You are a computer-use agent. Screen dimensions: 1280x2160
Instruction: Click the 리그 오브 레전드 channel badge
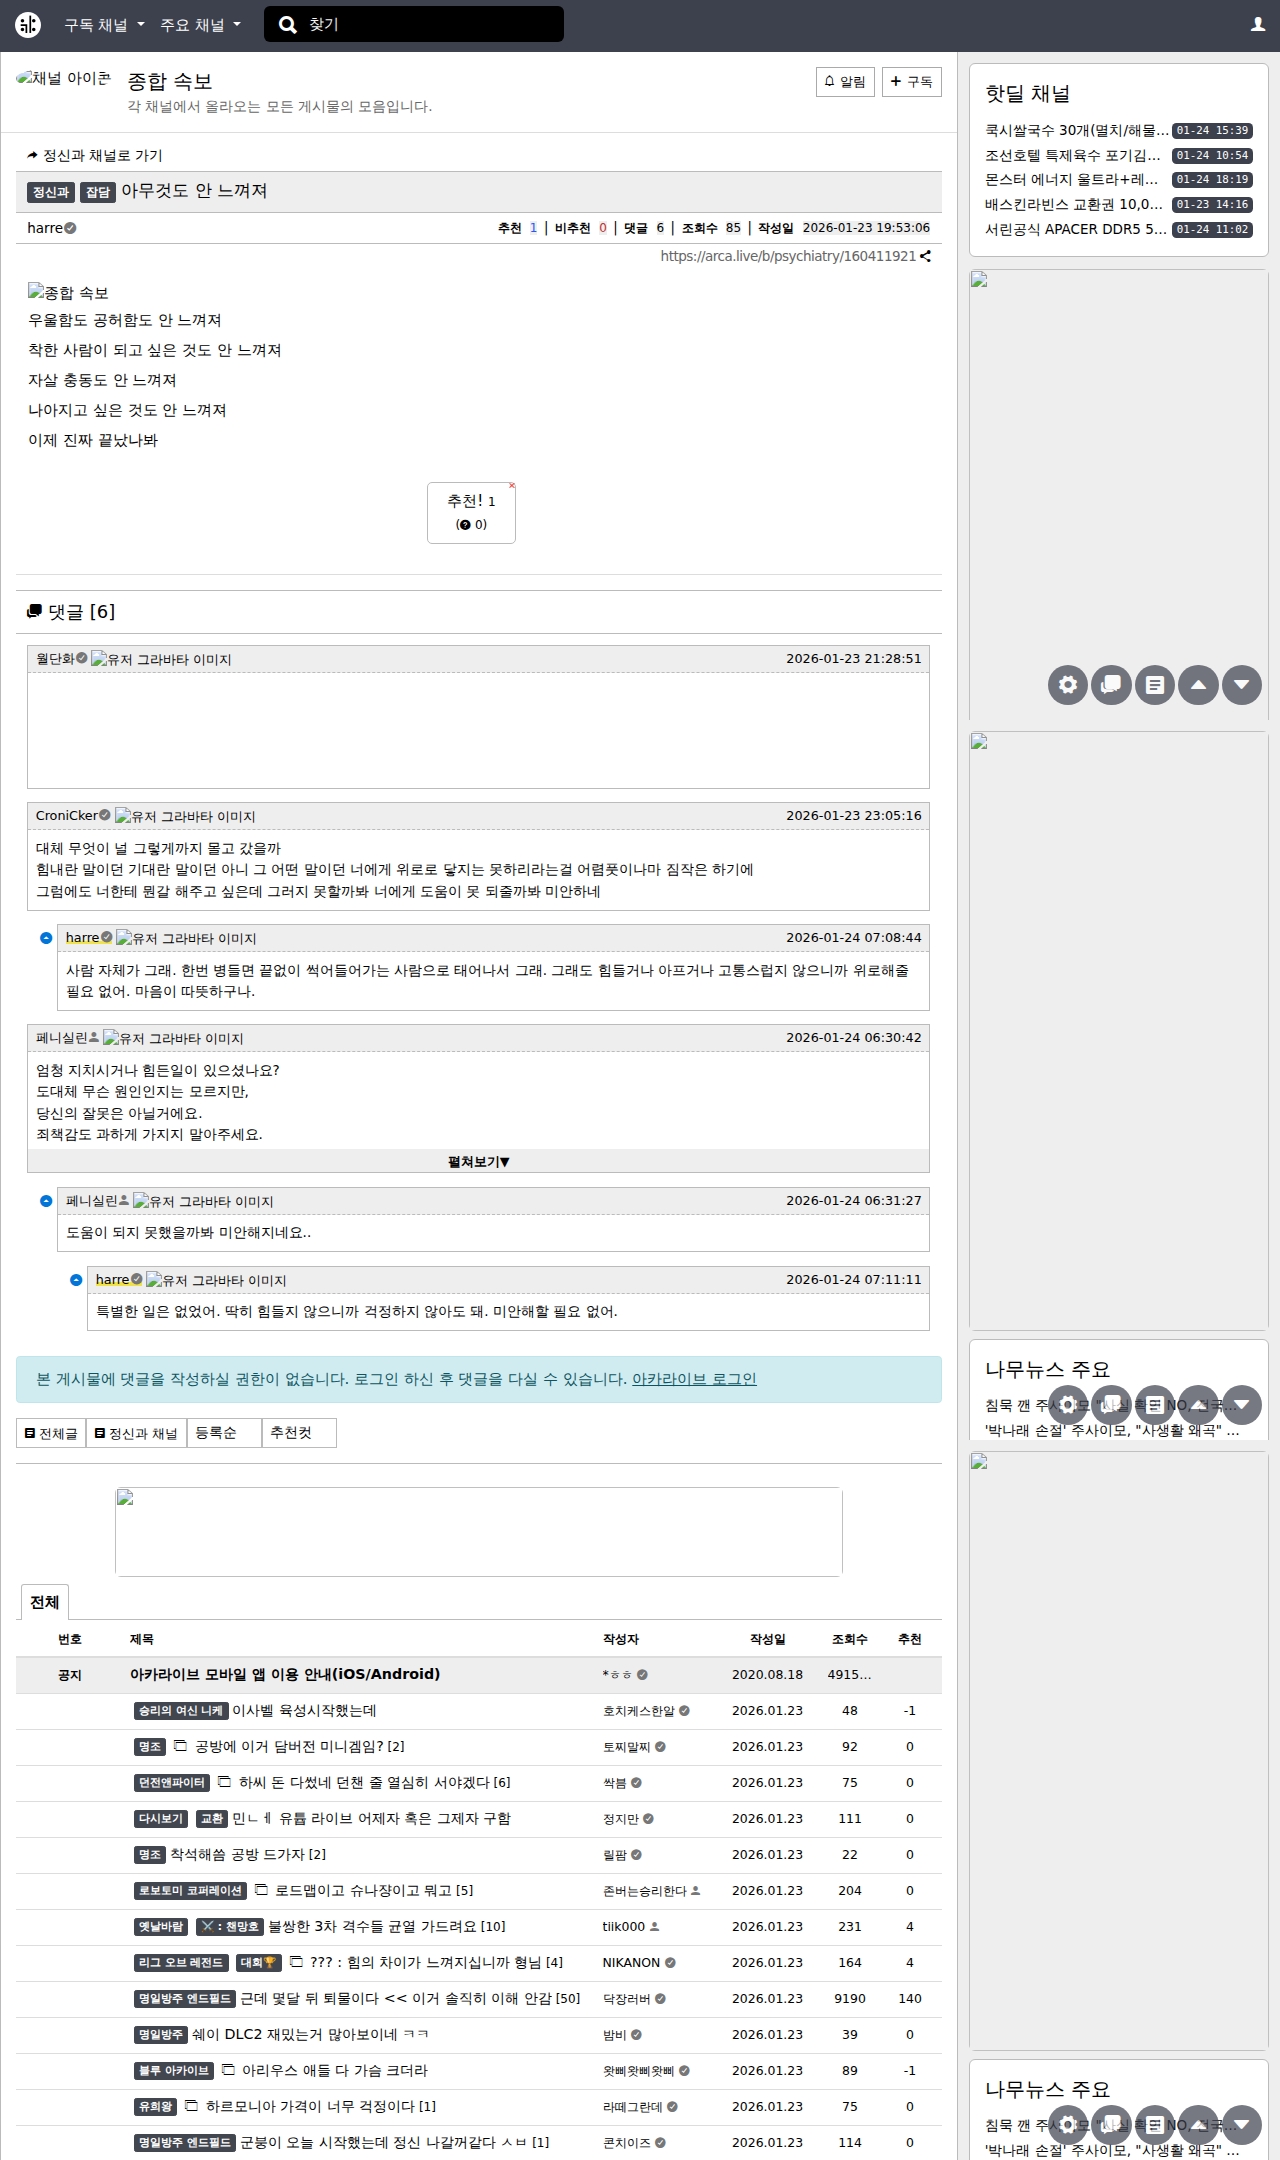181,1963
